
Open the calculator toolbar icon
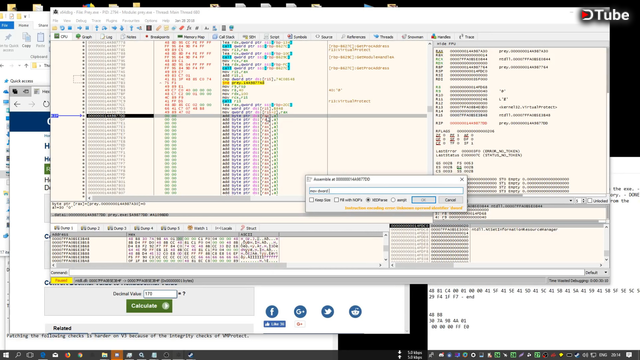(223, 28)
